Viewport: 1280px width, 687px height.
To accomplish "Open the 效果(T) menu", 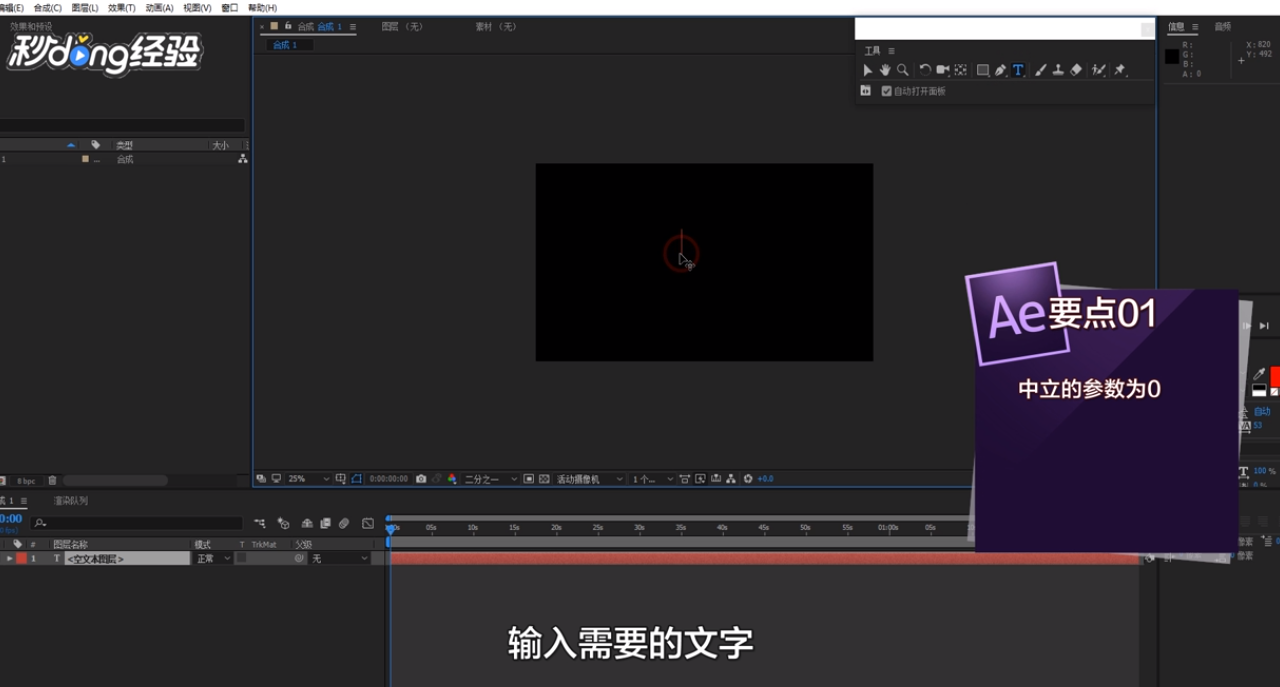I will coord(122,7).
